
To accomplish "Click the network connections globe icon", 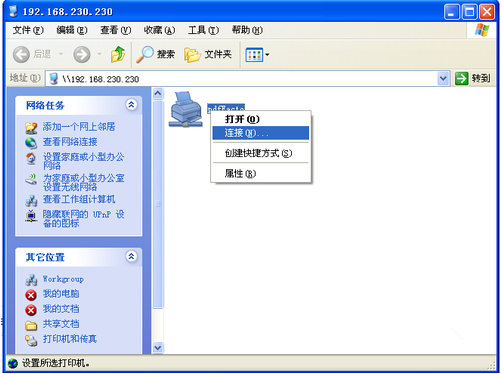I will pos(31,143).
